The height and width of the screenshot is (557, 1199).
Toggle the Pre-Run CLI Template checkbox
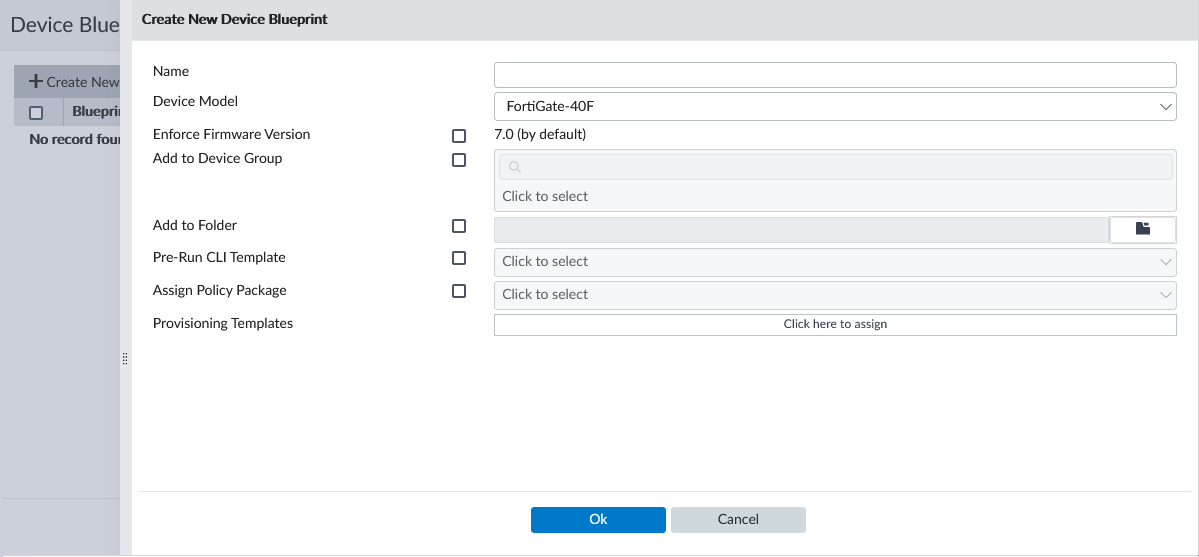click(x=459, y=258)
